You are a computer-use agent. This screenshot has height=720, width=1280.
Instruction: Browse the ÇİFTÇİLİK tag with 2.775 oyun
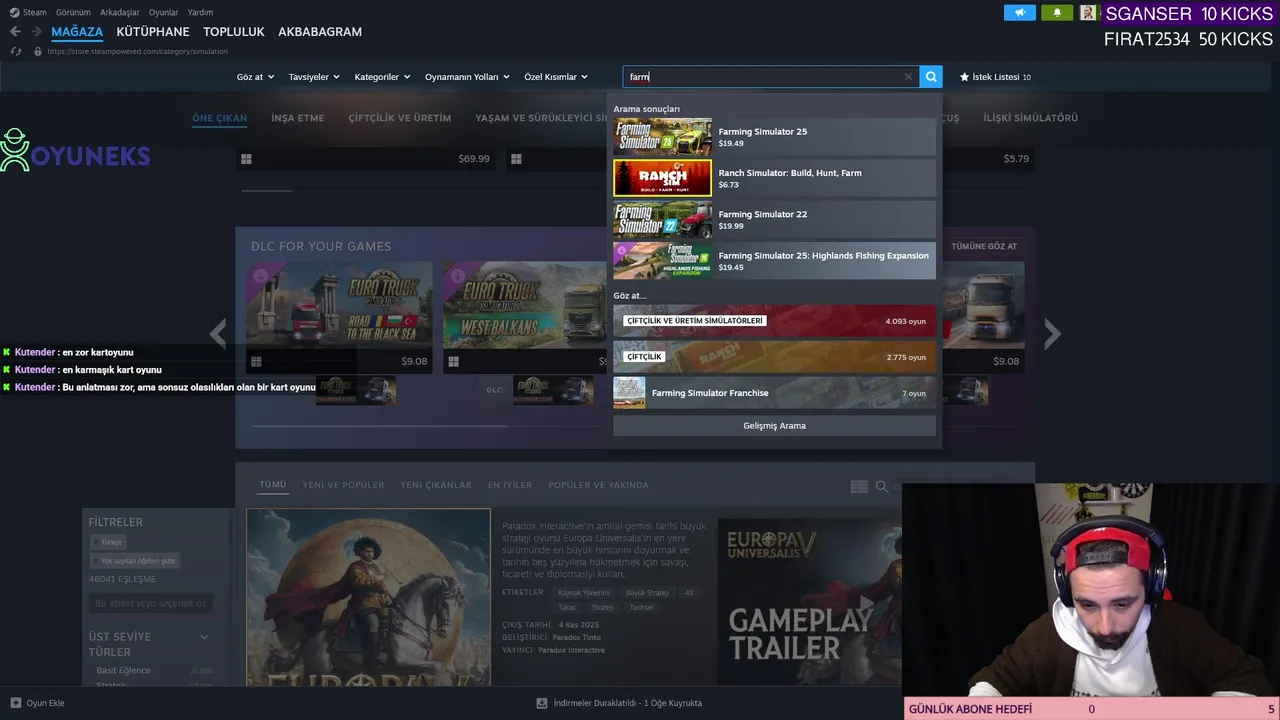click(775, 357)
